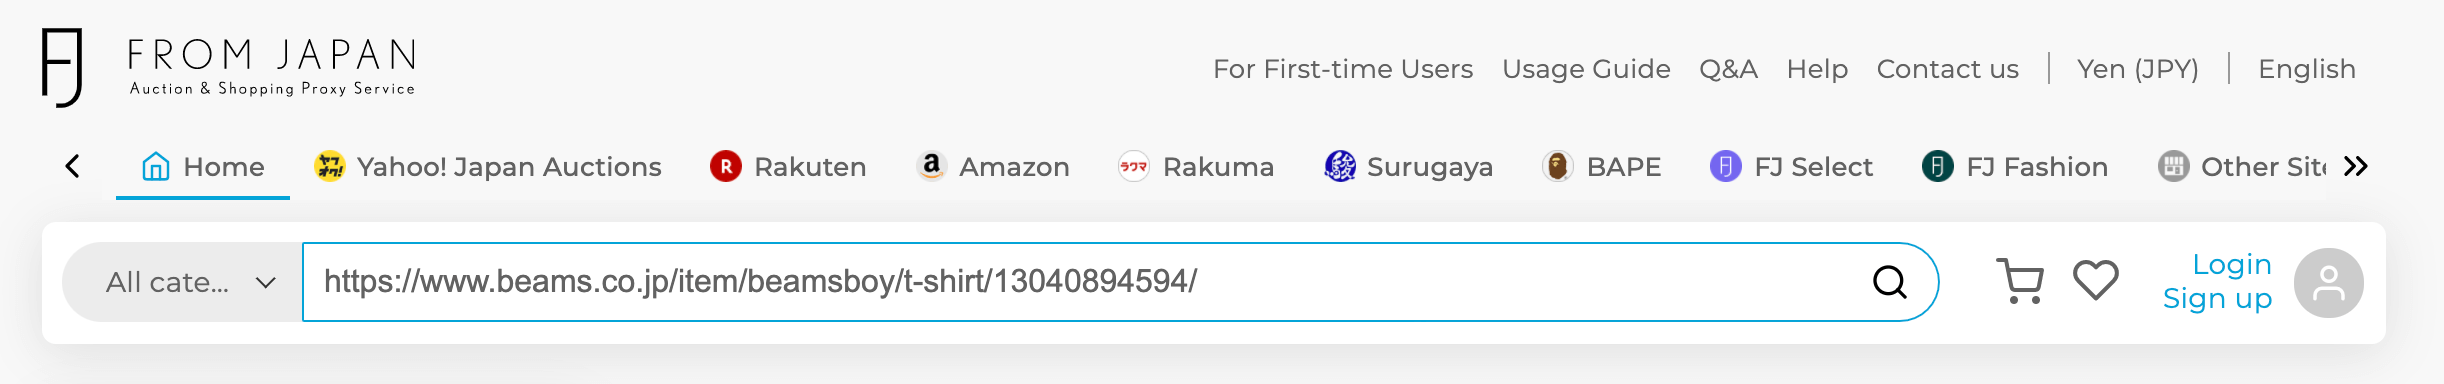Open the Yahoo! Japan Auctions tab

(488, 167)
